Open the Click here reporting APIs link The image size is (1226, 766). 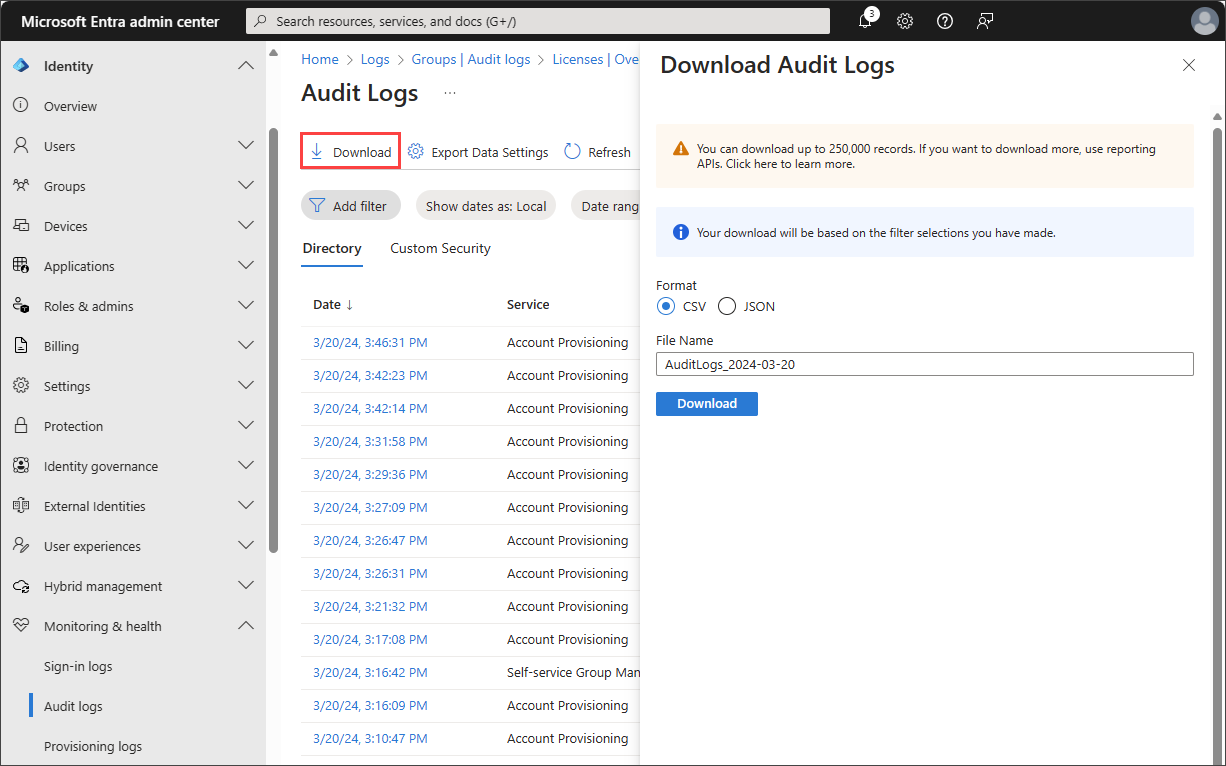coord(749,164)
